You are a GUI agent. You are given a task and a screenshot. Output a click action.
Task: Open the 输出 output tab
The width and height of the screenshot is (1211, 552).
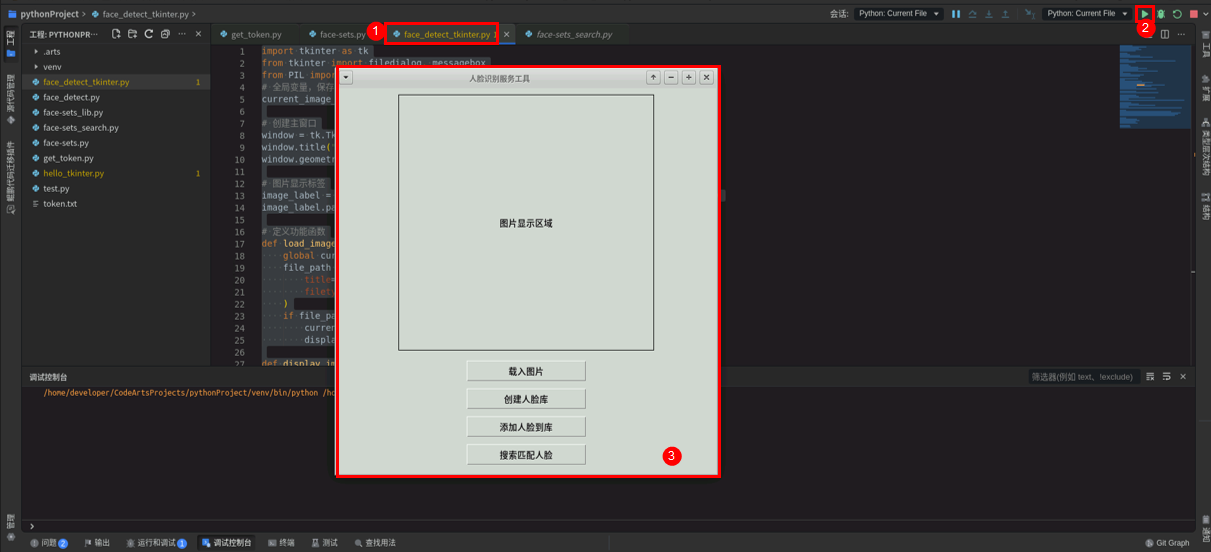[97, 543]
